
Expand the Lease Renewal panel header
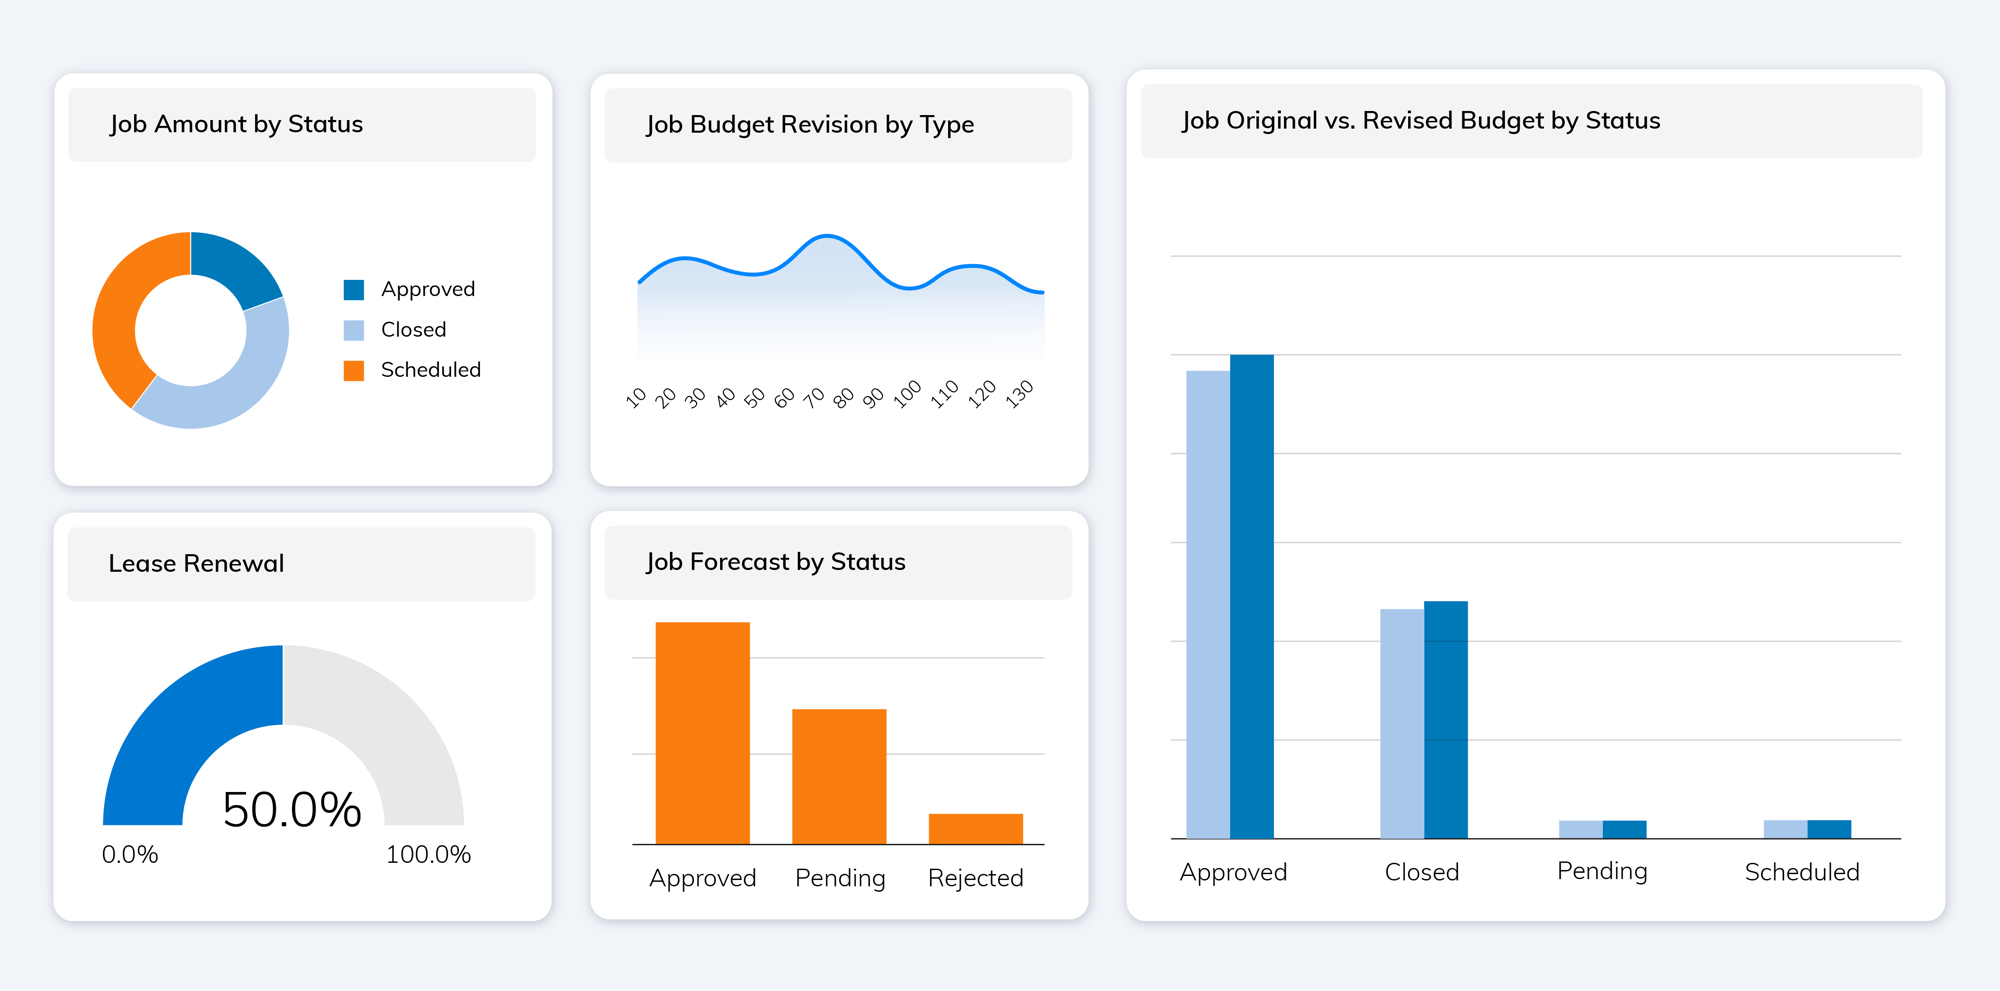(196, 563)
